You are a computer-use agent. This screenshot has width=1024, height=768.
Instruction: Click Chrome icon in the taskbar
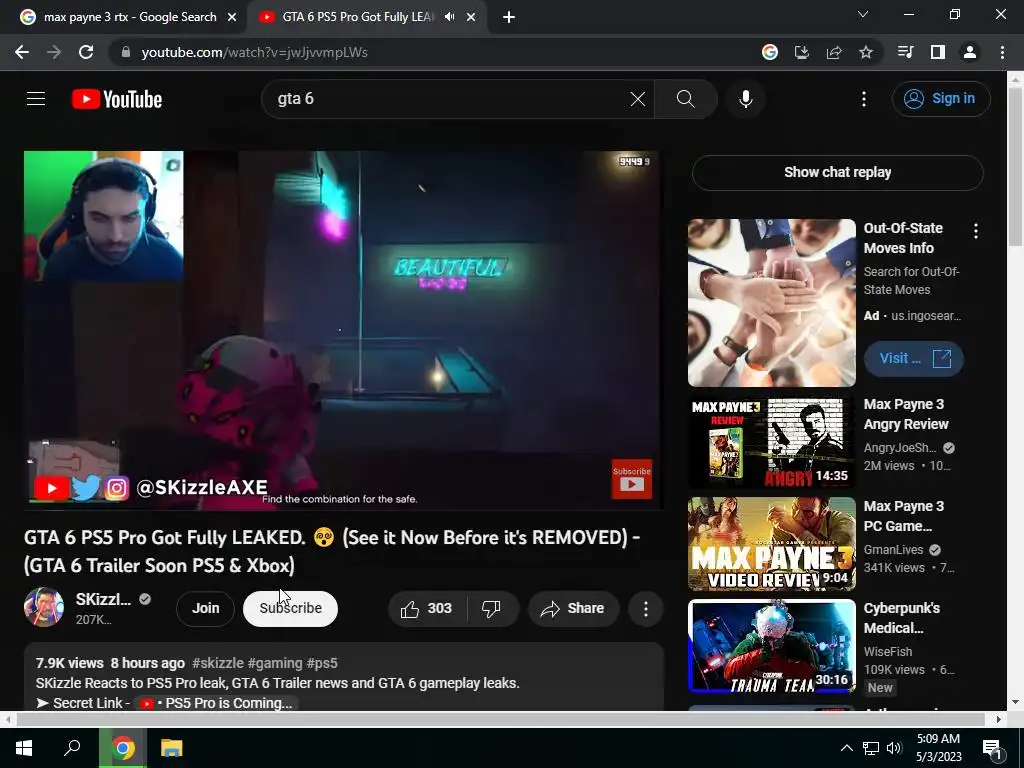pos(123,748)
